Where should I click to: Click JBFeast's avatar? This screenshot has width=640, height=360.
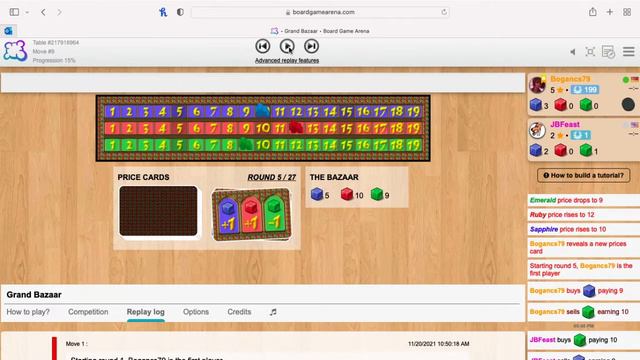(538, 130)
